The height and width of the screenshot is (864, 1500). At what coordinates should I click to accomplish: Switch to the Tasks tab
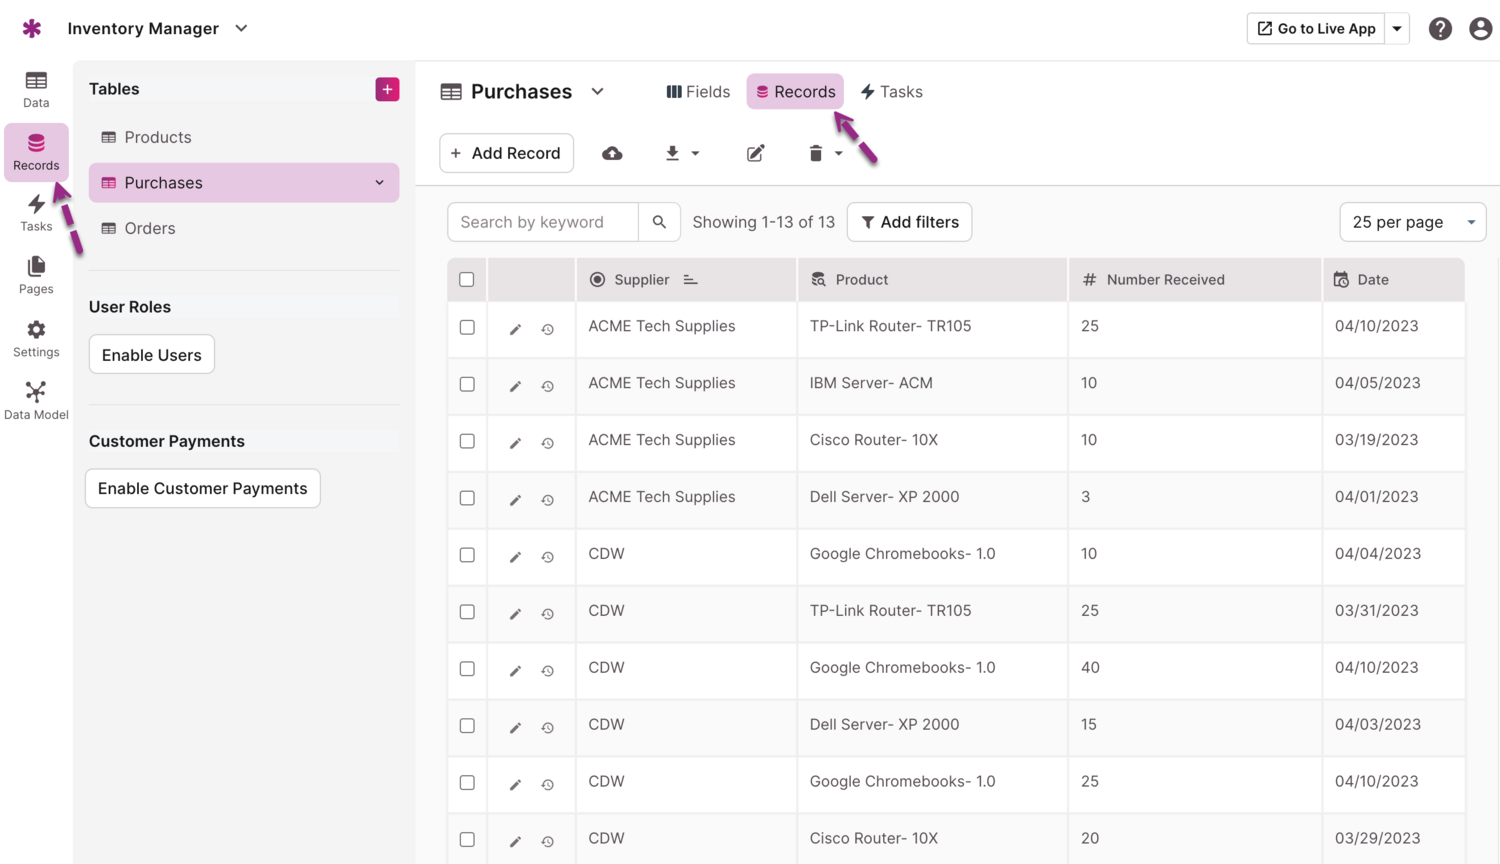point(891,92)
